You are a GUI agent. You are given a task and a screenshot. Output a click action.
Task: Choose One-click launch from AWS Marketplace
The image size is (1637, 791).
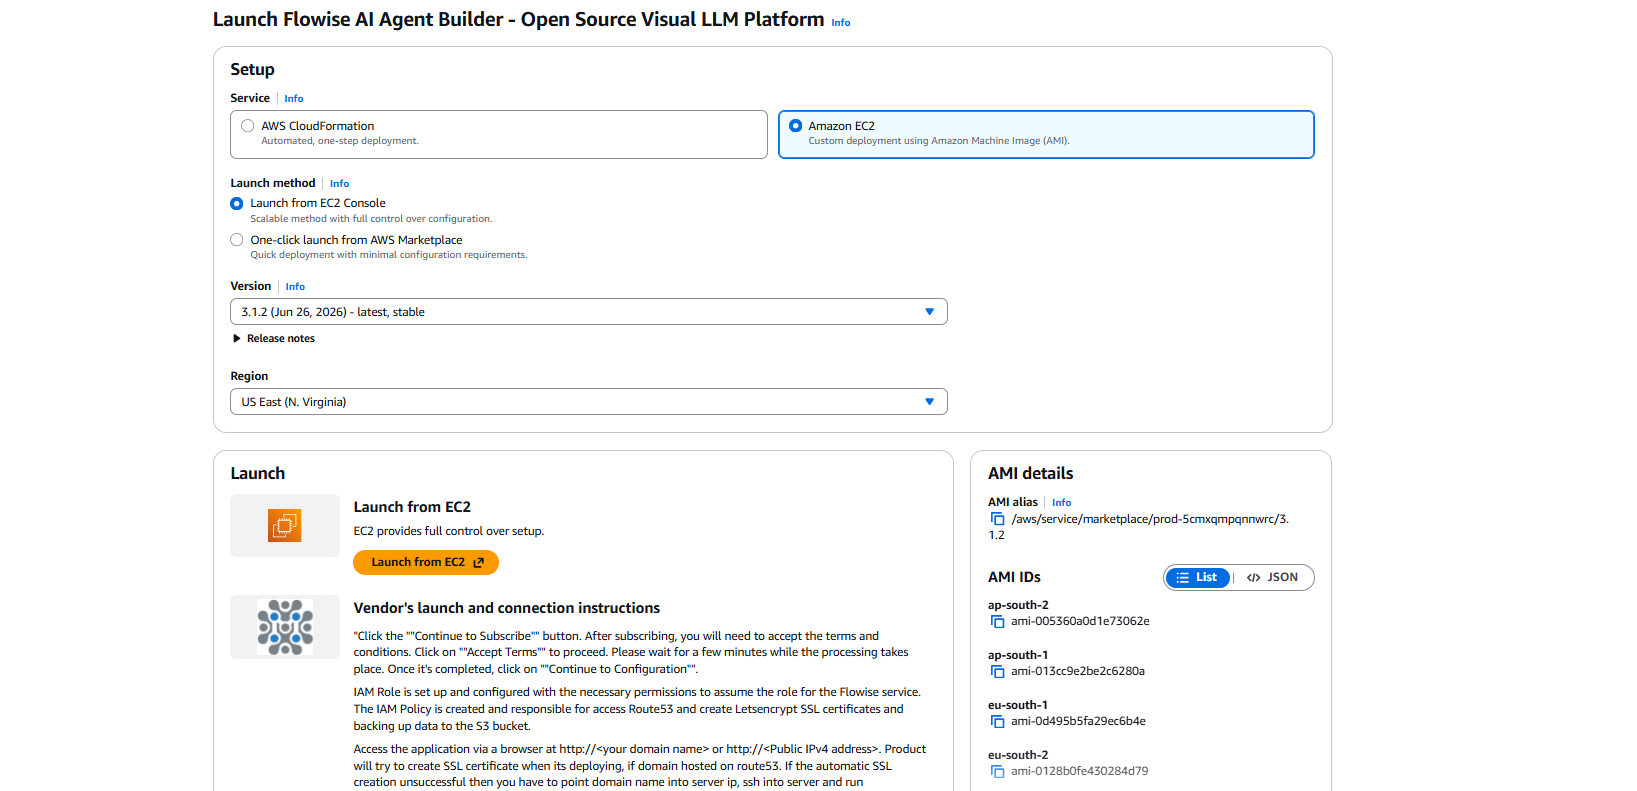tap(237, 240)
